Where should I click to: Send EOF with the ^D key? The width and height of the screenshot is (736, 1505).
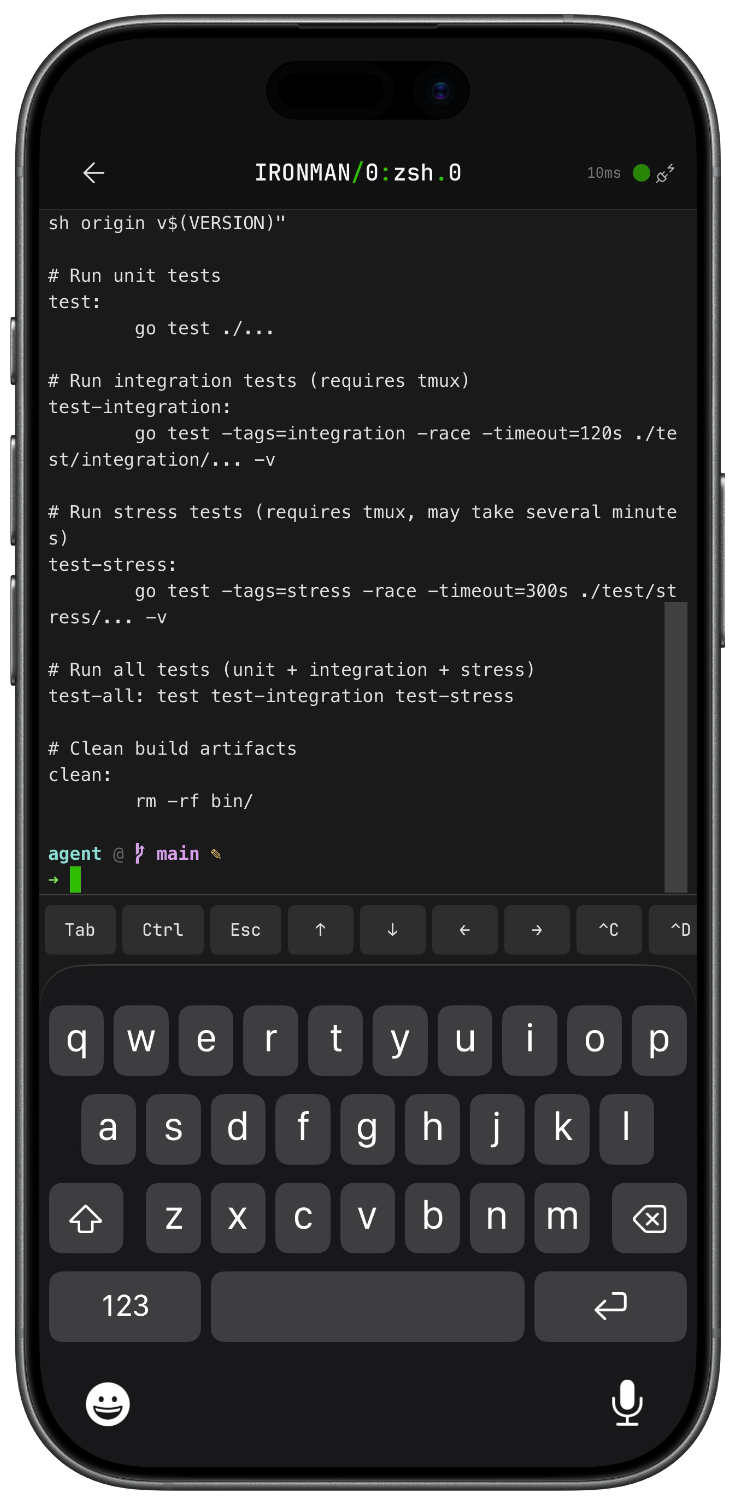tap(678, 929)
